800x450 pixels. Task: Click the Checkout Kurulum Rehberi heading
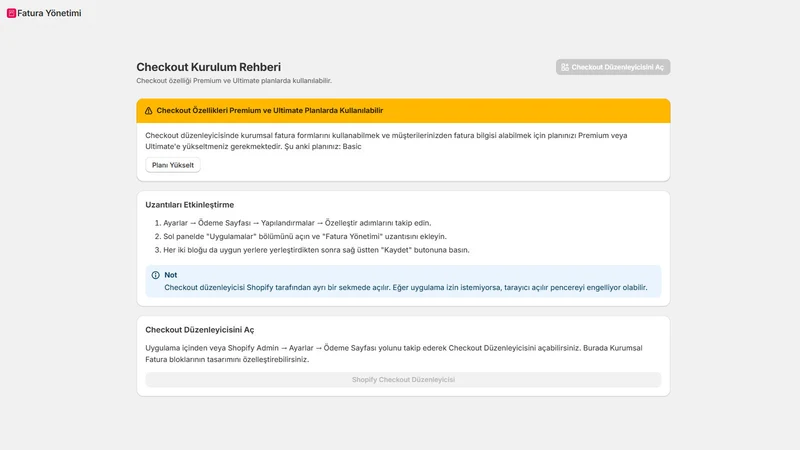click(208, 67)
